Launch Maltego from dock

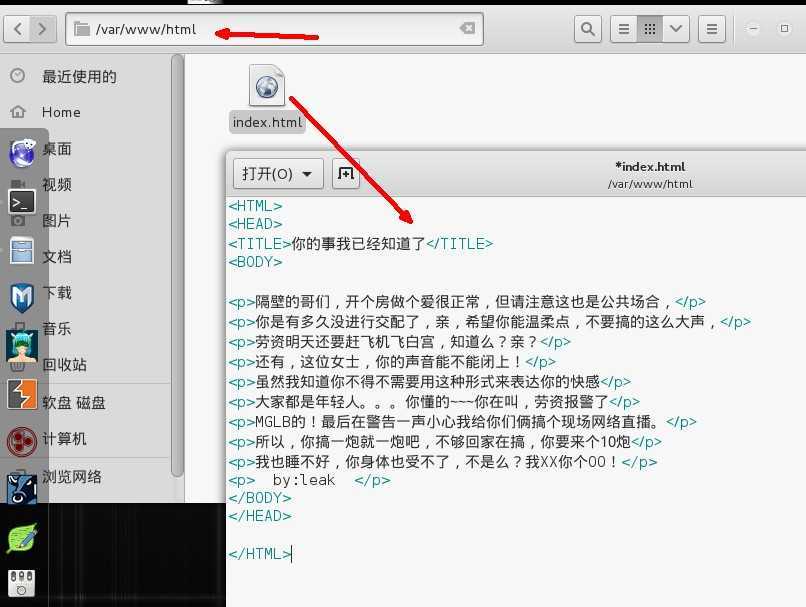[x=22, y=442]
